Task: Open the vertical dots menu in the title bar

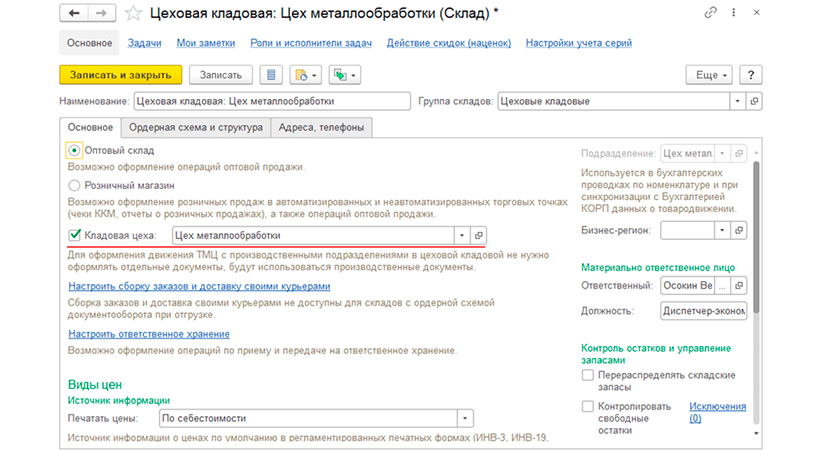Action: click(x=733, y=12)
